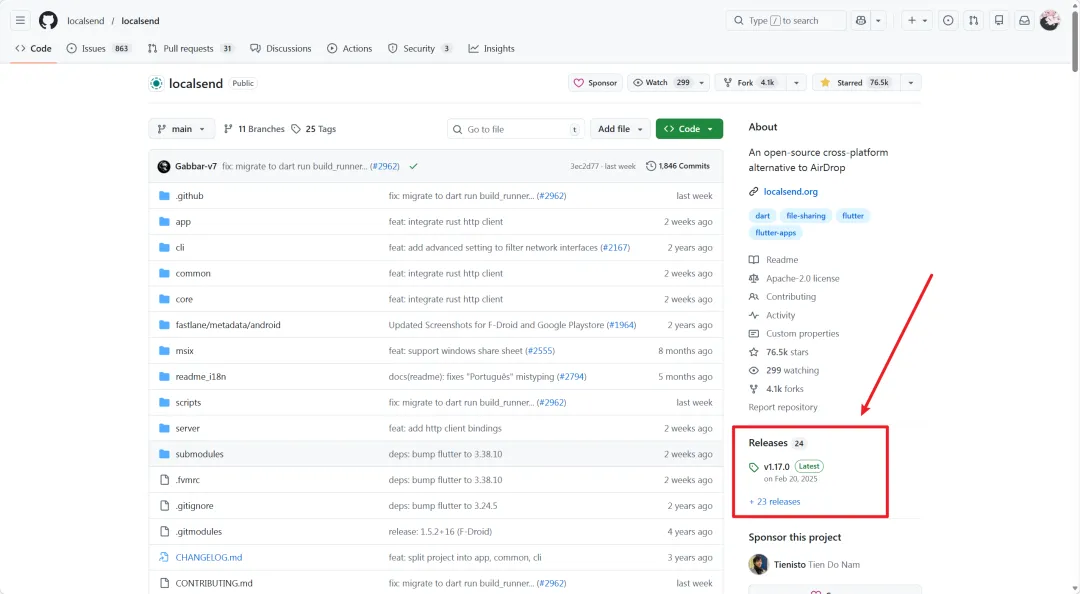Viewport: 1080px width, 594px height.
Task: Expand the Fork options dropdown arrow
Action: click(796, 83)
